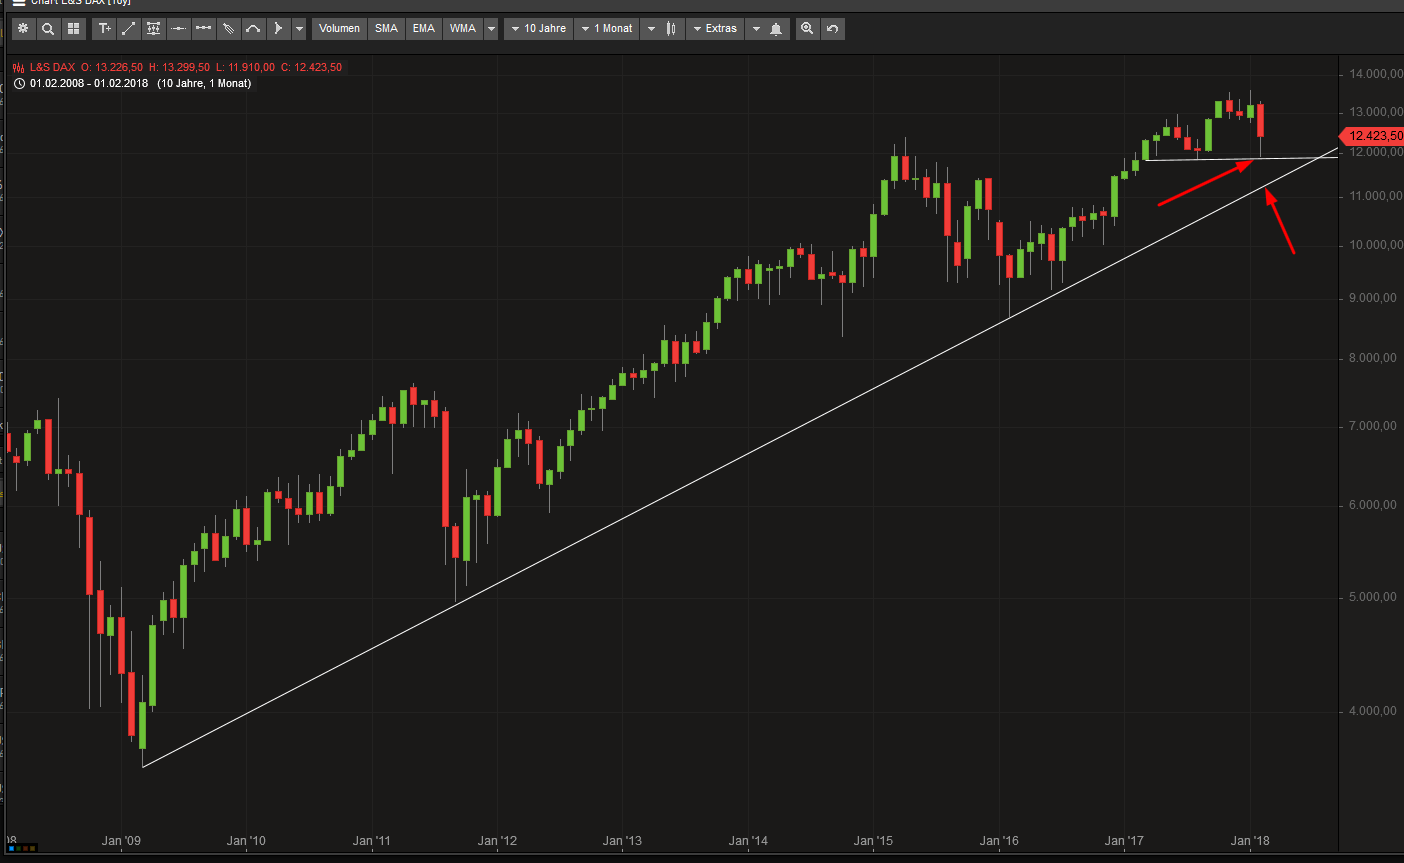Toggle the EMA indicator
This screenshot has height=863, width=1404.
tap(424, 29)
